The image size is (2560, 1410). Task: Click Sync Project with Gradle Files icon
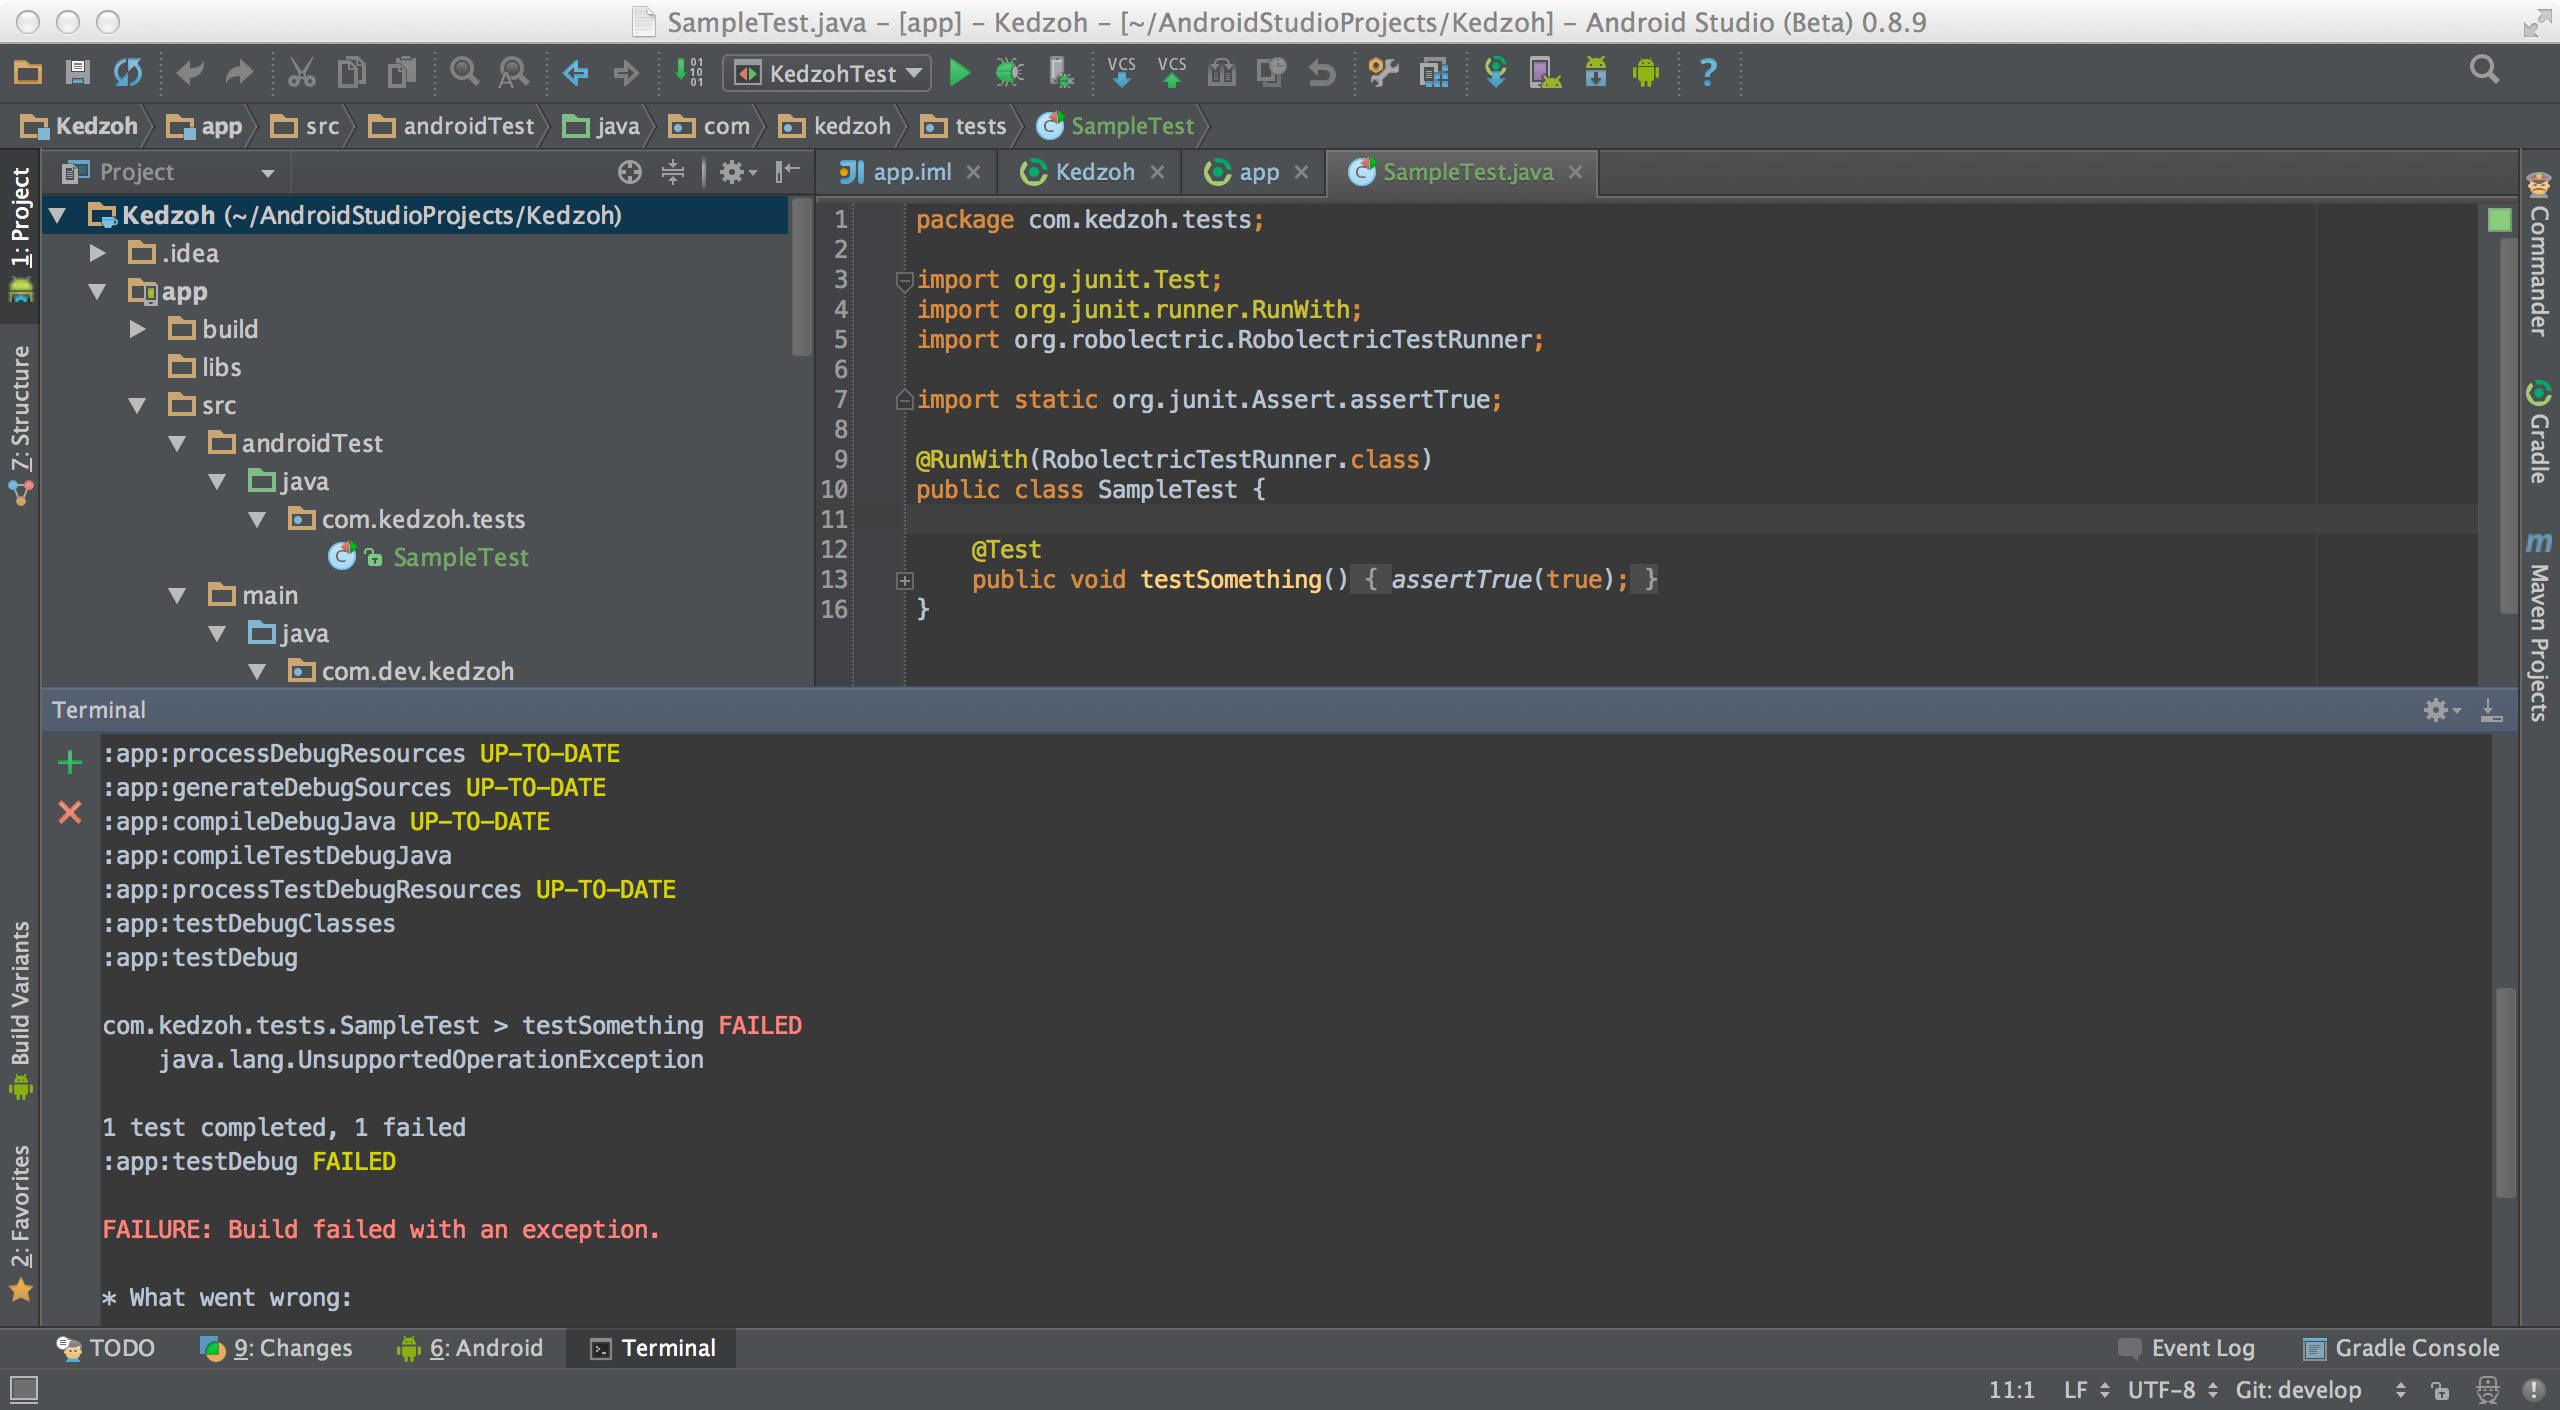pyautogui.click(x=1495, y=73)
